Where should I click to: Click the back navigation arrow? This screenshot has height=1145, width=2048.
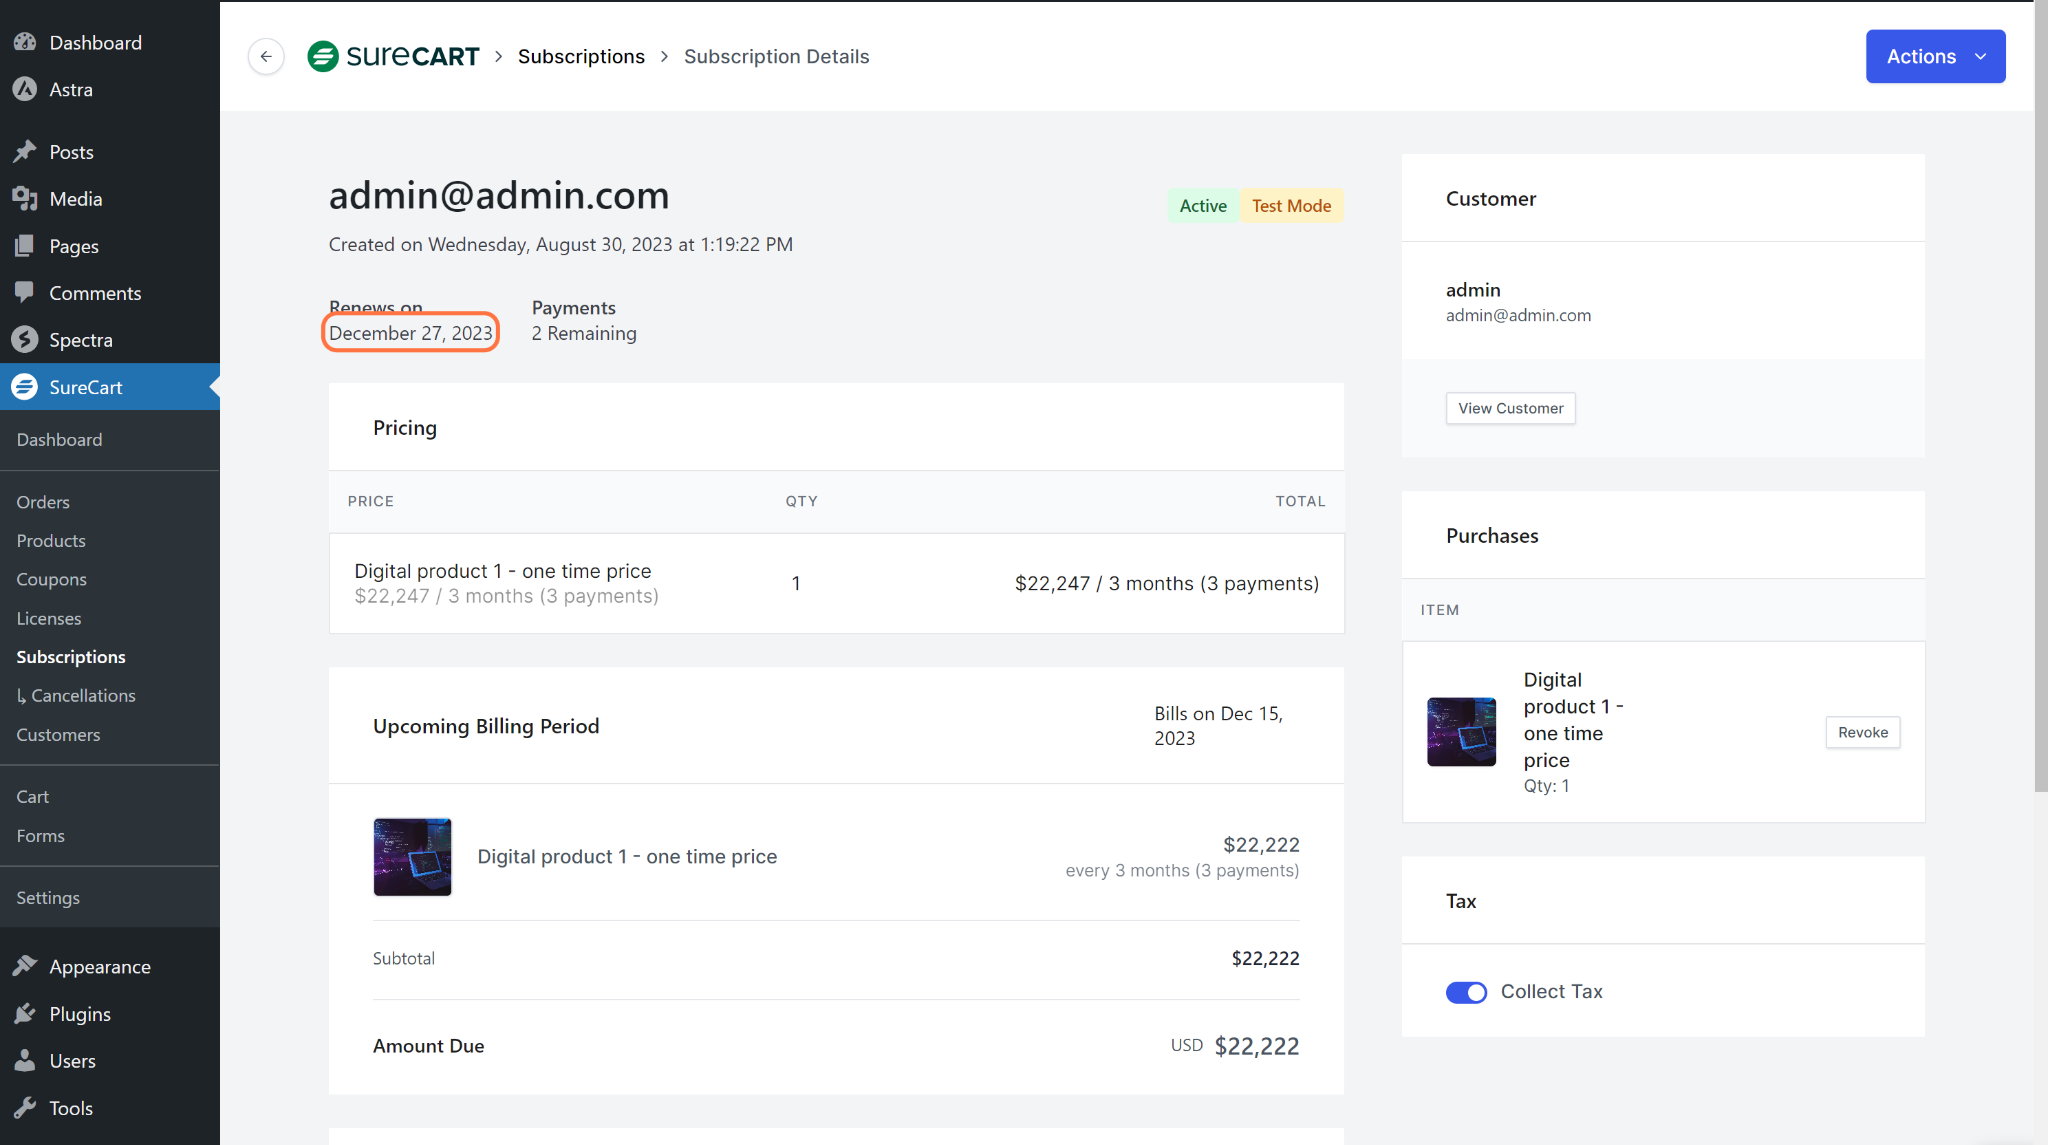pyautogui.click(x=266, y=56)
